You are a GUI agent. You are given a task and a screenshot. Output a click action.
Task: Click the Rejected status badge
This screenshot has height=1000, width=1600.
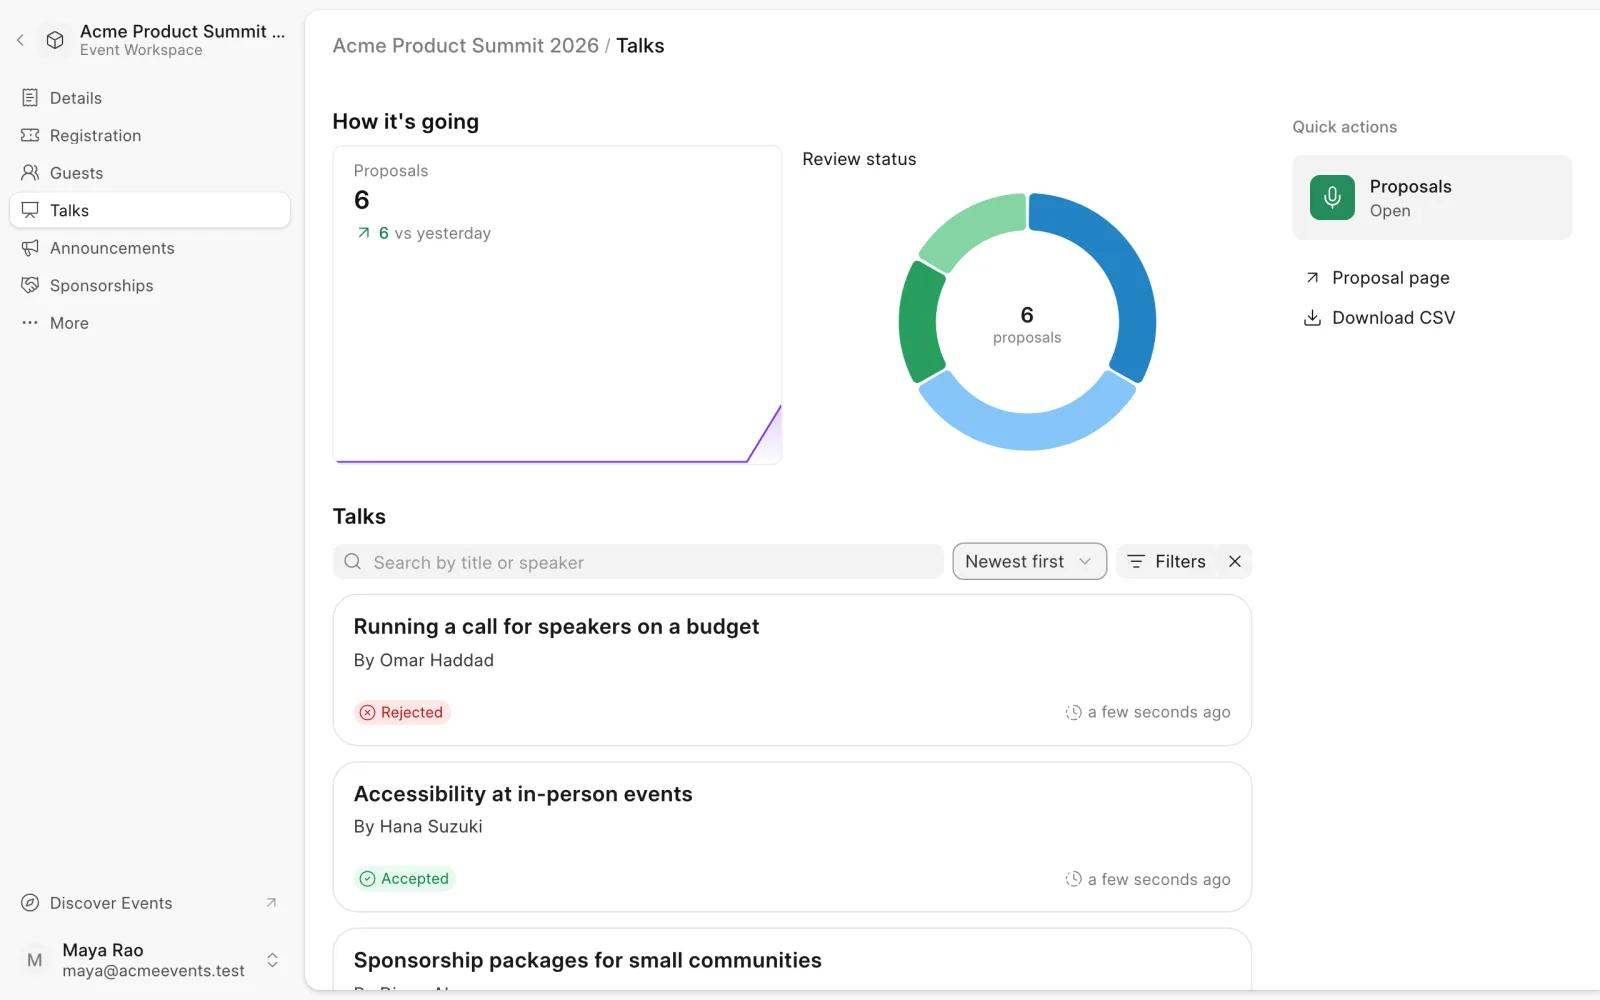tap(402, 712)
